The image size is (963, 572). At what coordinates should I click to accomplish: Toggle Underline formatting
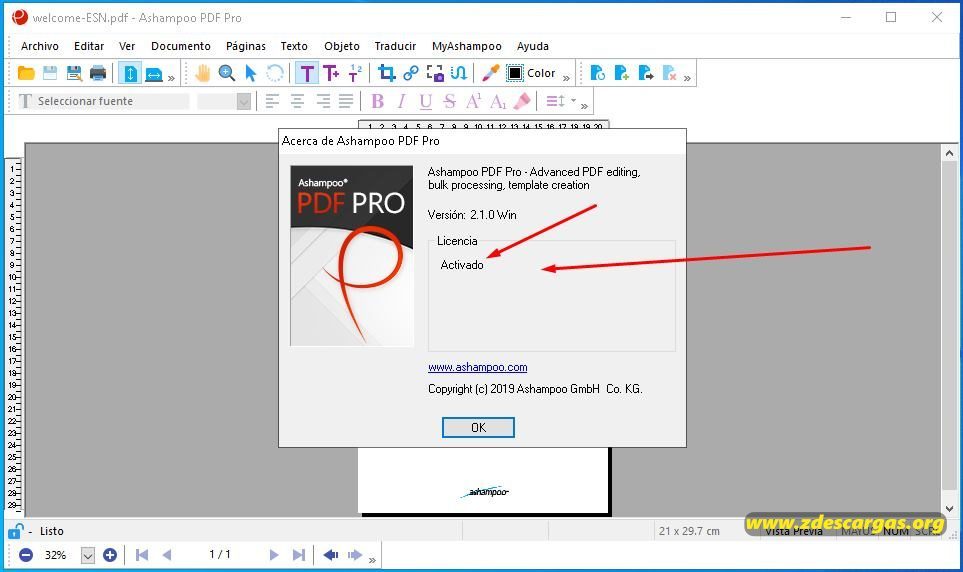(426, 101)
